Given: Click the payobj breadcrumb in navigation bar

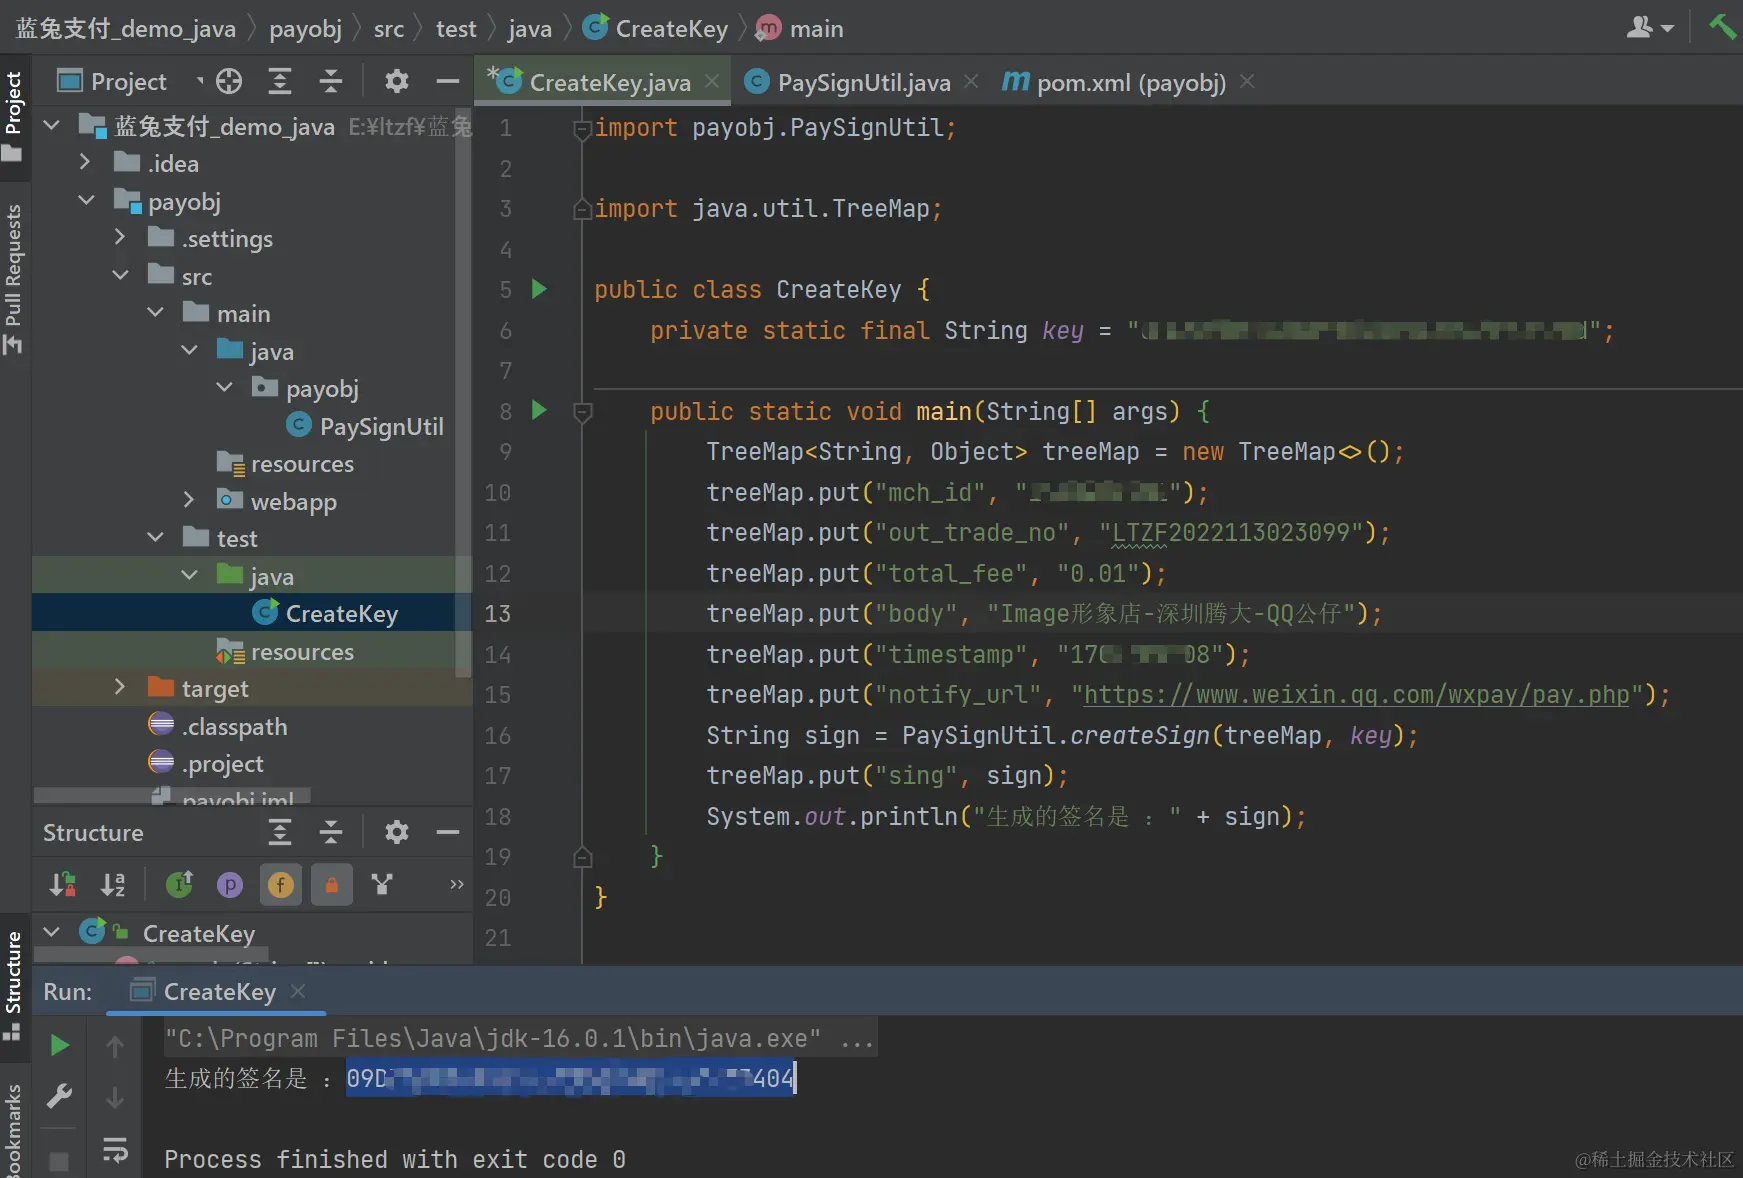Looking at the screenshot, I should 305,29.
